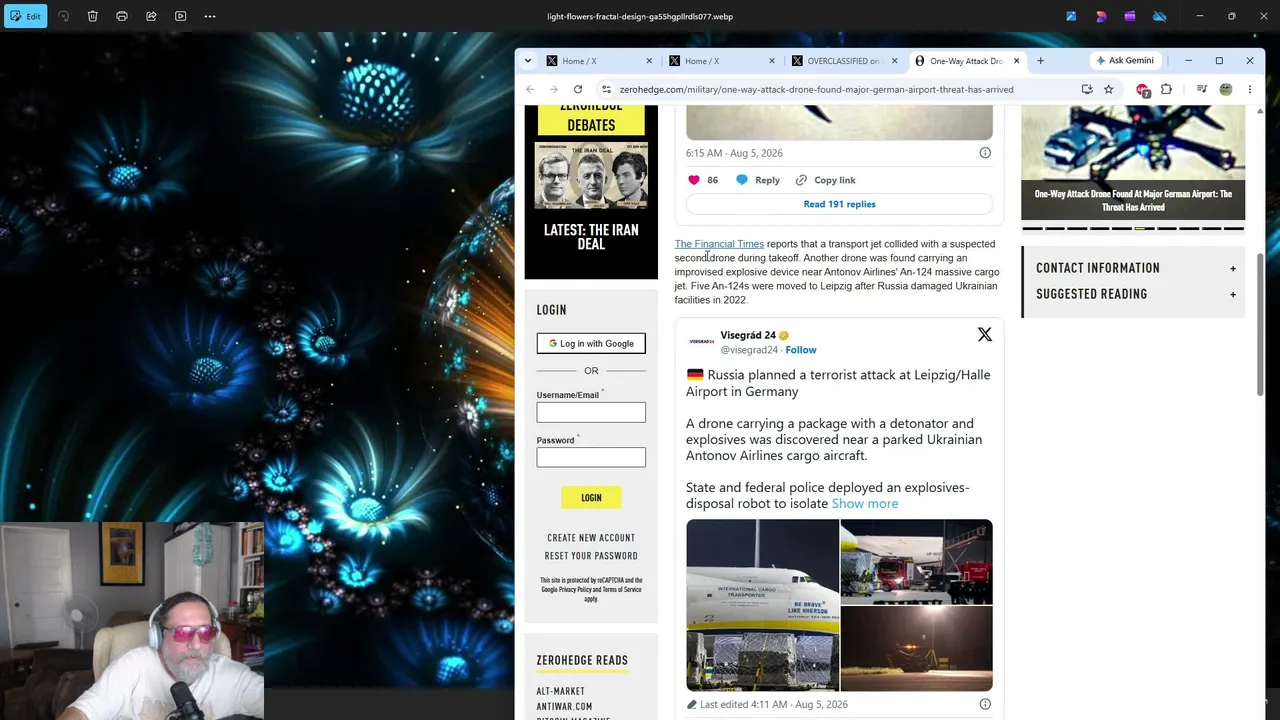Viewport: 1280px width, 720px height.
Task: Open the first app icon left of Designer
Action: (x=1071, y=16)
